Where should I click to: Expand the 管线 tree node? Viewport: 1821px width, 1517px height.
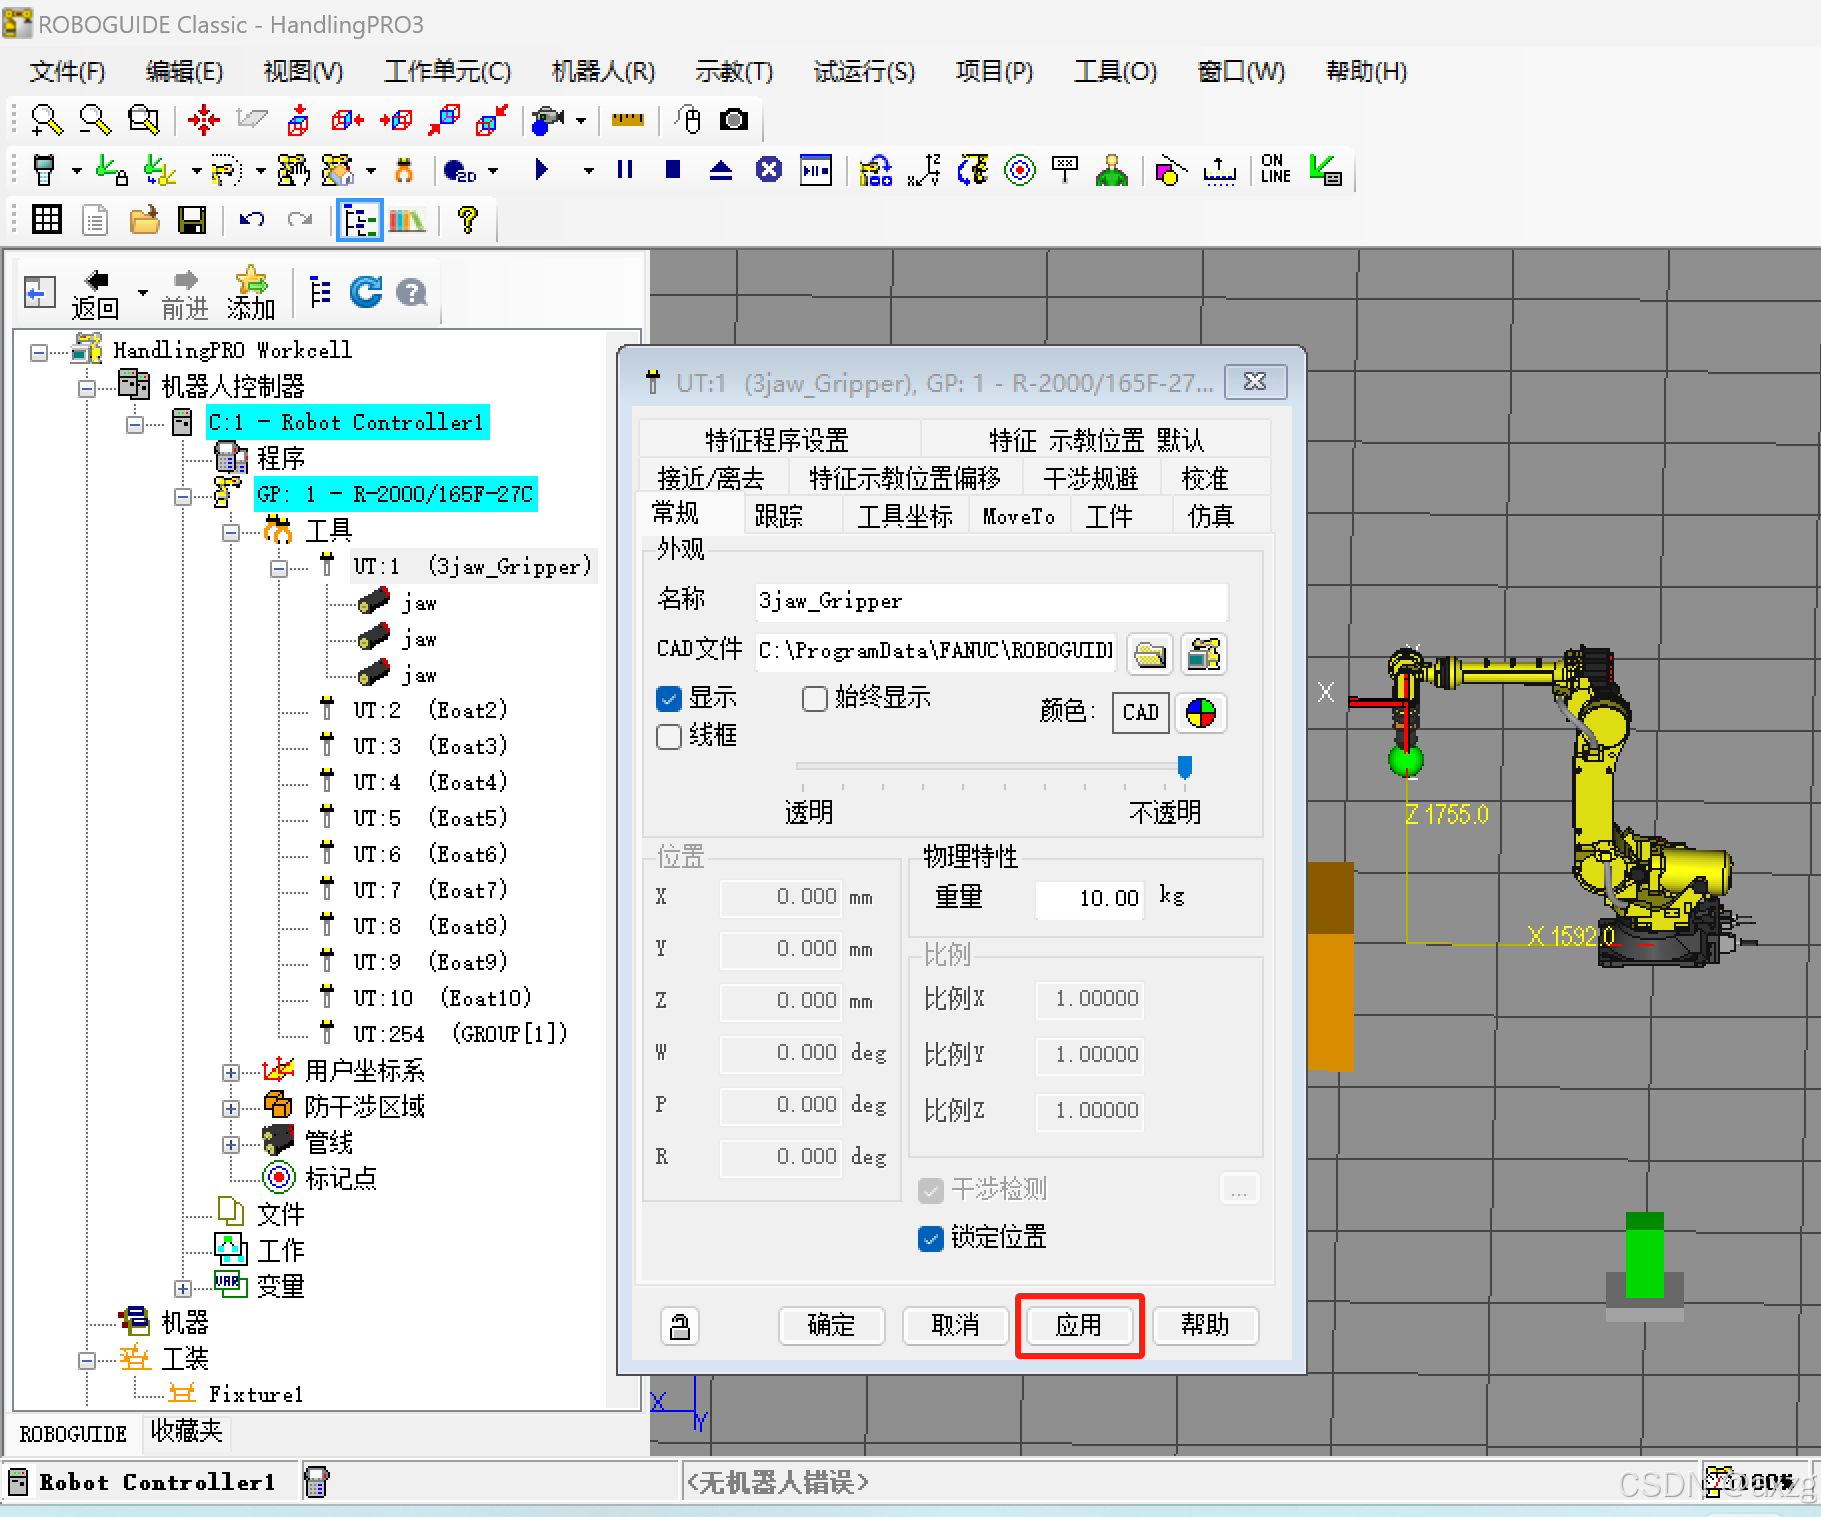[231, 1145]
